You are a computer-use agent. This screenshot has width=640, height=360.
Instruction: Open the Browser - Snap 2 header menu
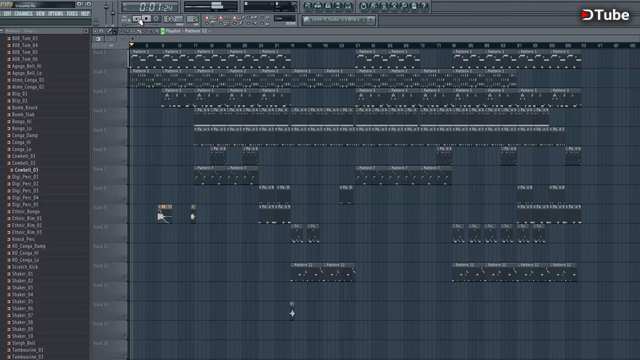(21, 31)
